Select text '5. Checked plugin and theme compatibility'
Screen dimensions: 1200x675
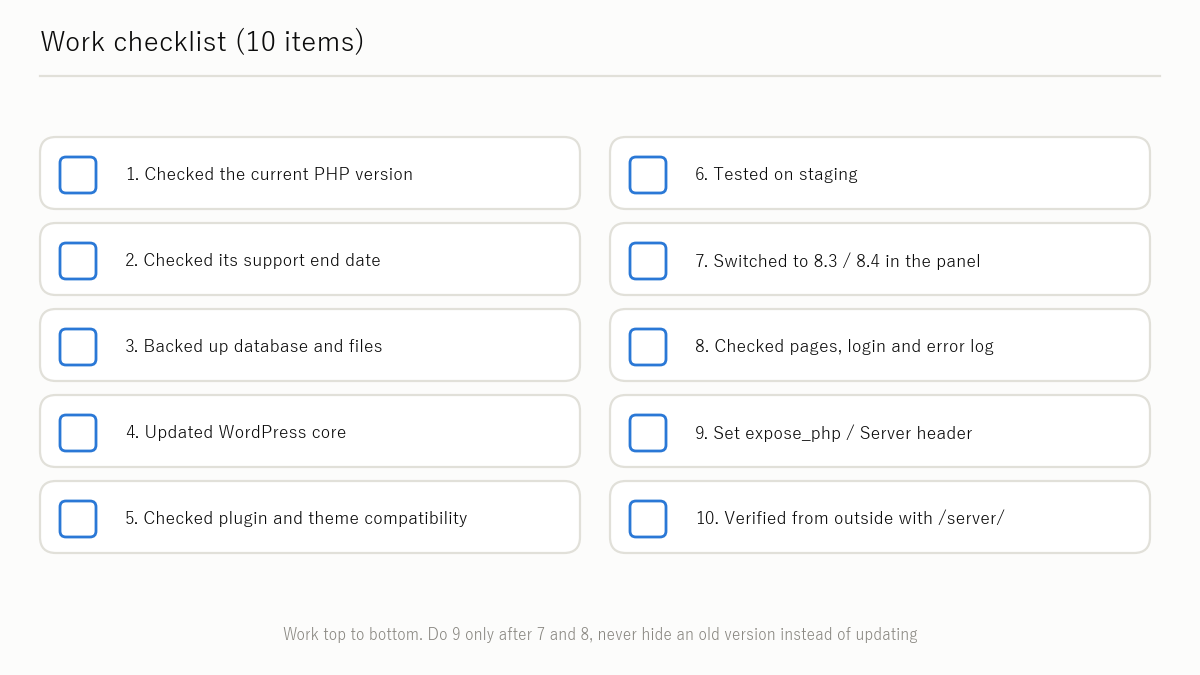[x=296, y=518]
